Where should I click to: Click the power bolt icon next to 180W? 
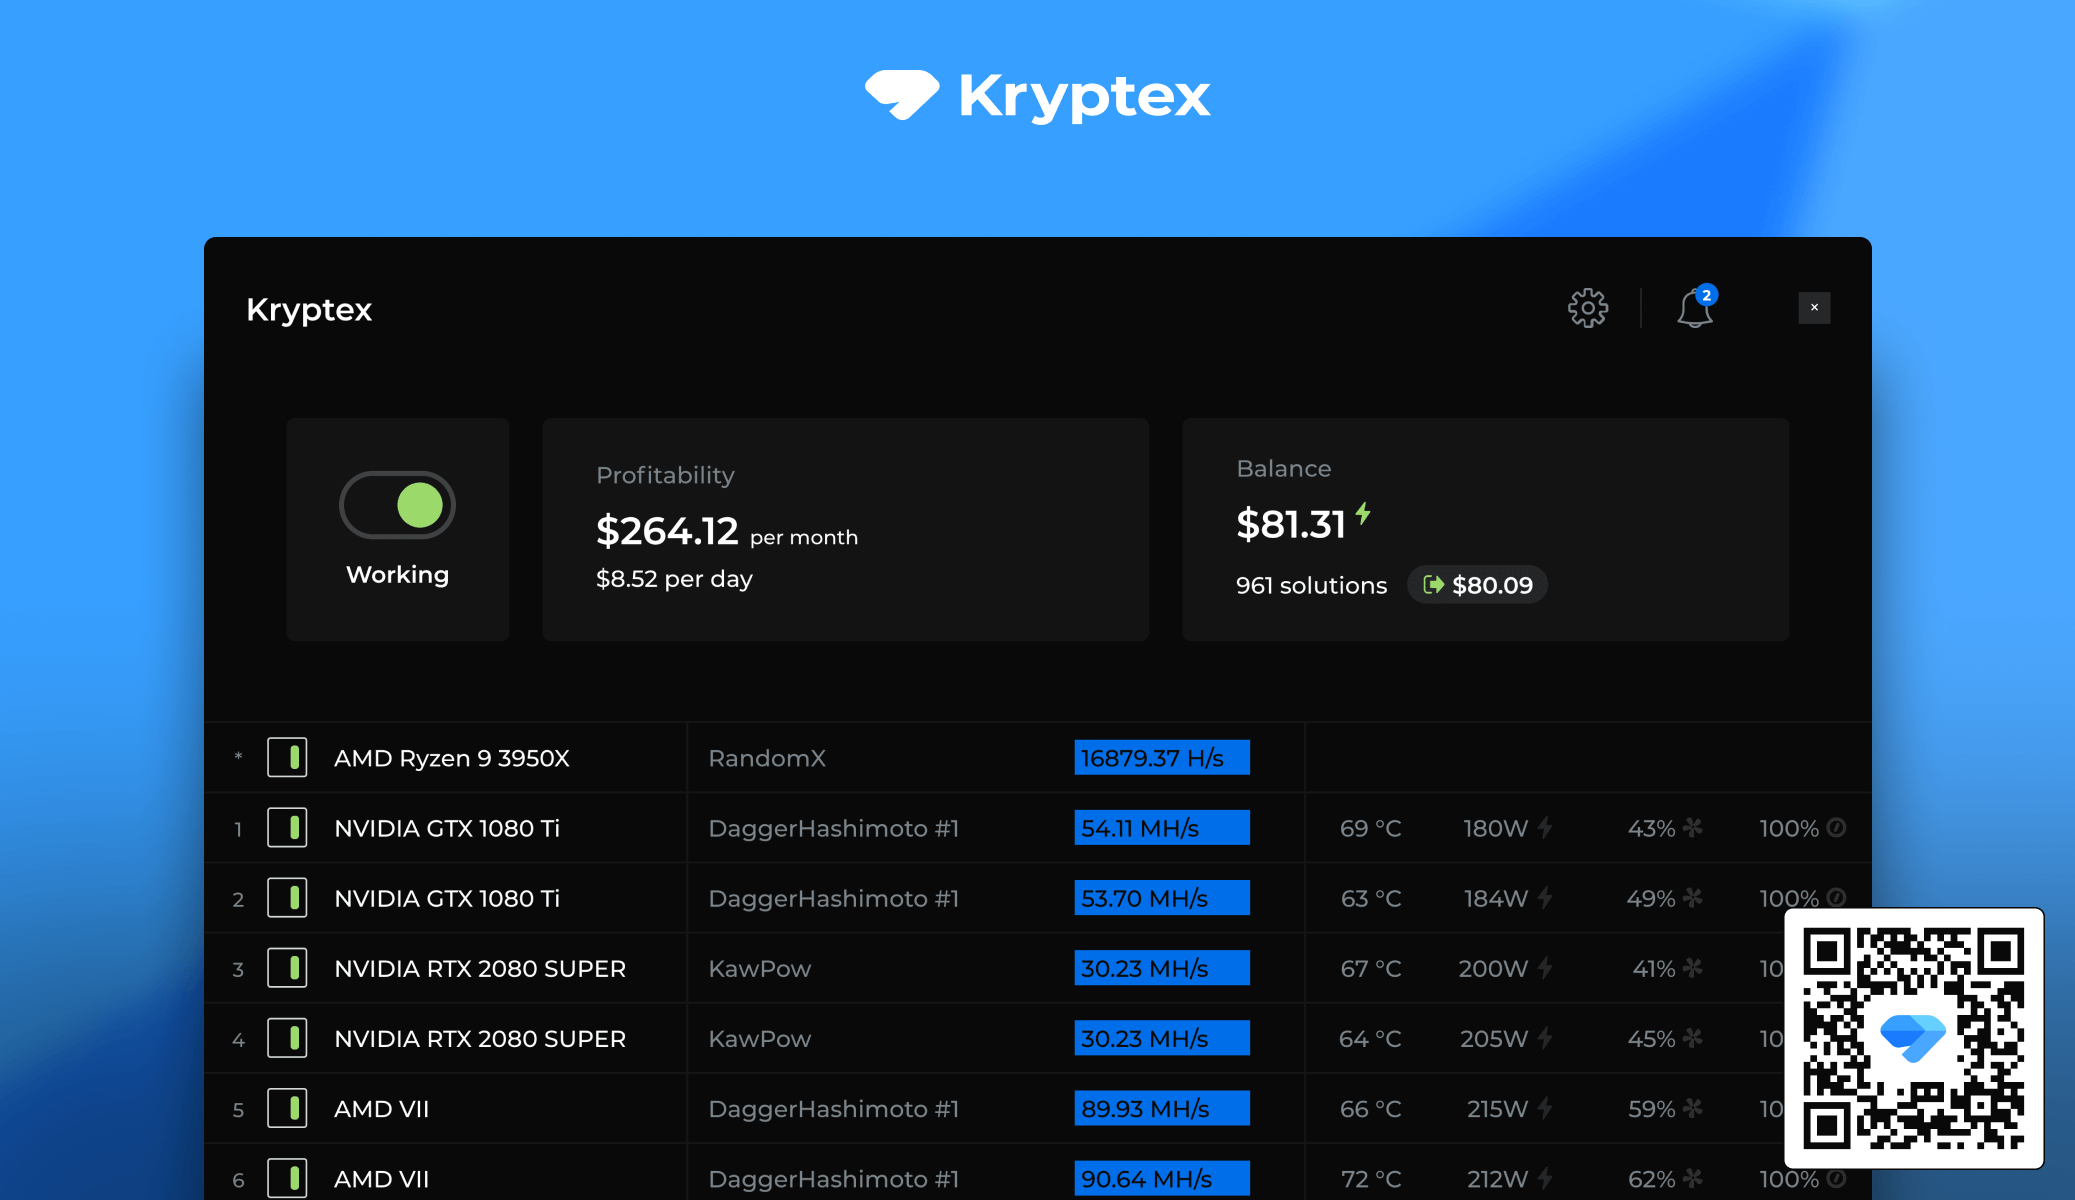(1545, 828)
